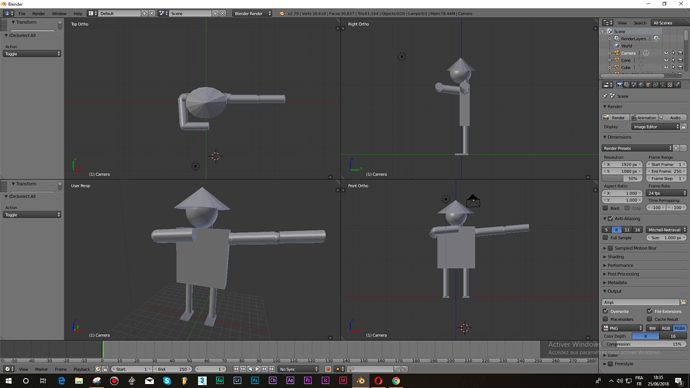
Task: Jump to the last frame in timeline
Action: (x=272, y=369)
